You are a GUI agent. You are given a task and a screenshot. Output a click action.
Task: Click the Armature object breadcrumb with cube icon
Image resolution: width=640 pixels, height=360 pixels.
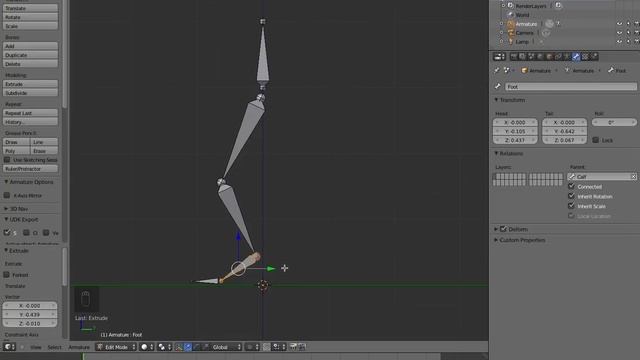(x=536, y=70)
